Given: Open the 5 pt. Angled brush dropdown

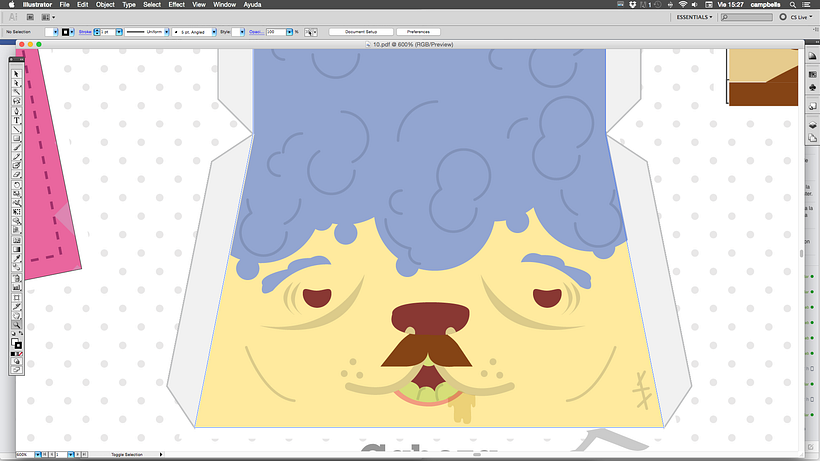Looking at the screenshot, I should tap(214, 32).
